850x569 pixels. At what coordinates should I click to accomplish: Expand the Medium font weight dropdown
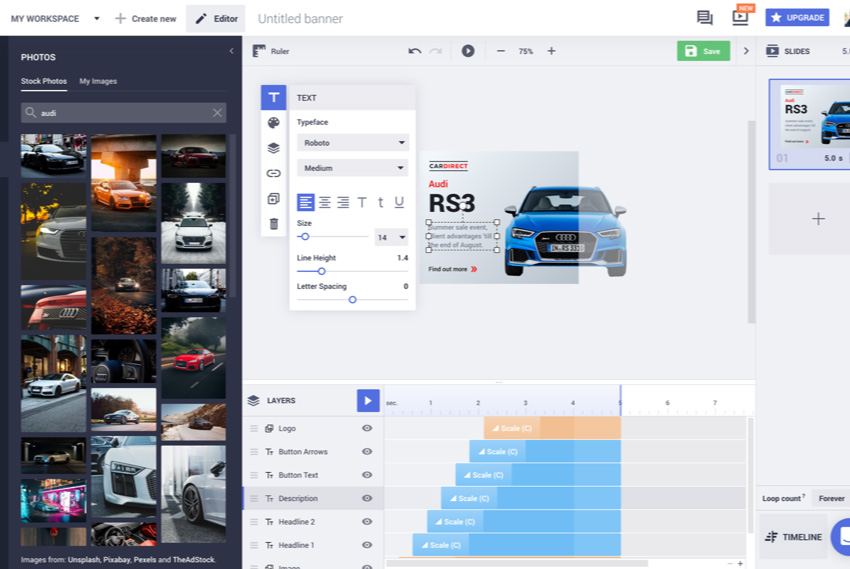352,168
